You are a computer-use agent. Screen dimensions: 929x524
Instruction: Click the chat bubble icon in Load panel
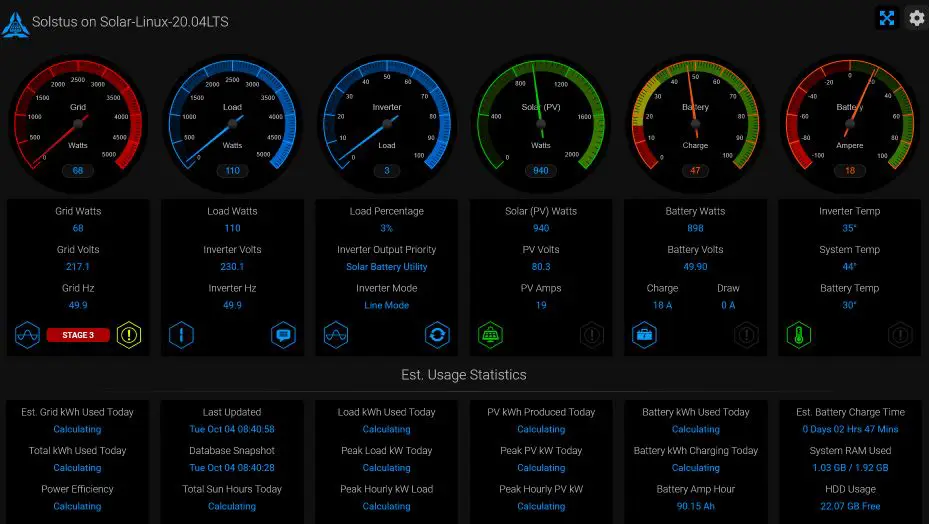pyautogui.click(x=283, y=335)
